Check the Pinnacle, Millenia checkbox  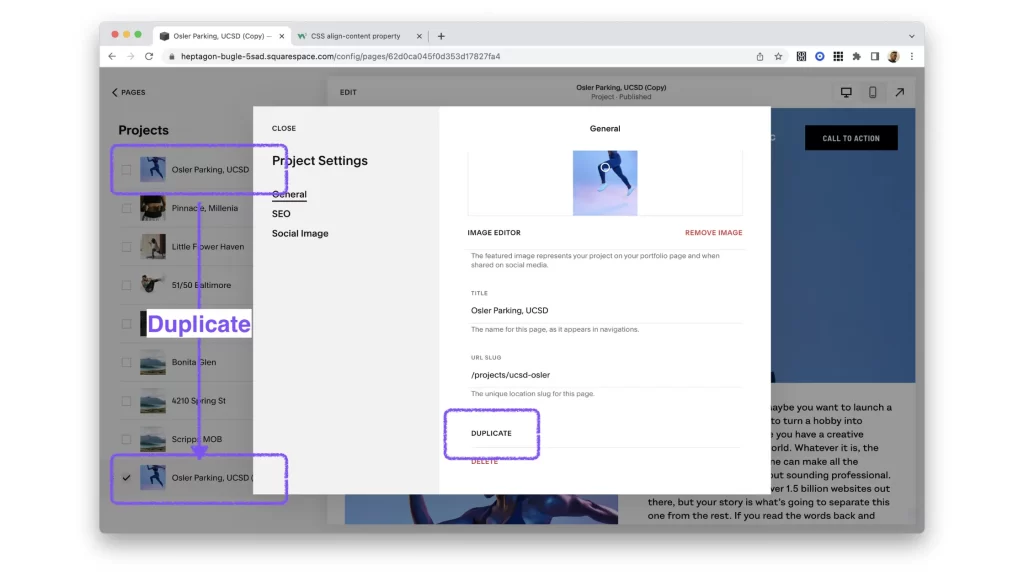[x=126, y=208]
